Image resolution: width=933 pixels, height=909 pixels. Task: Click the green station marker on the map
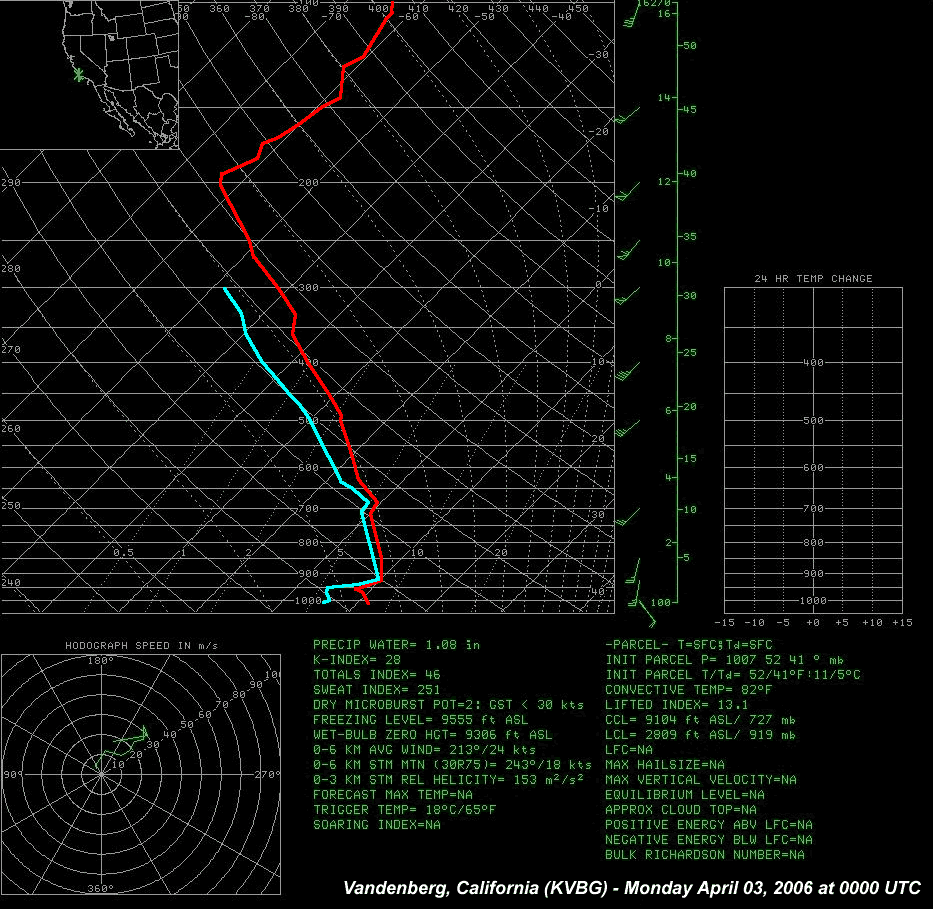click(78, 74)
